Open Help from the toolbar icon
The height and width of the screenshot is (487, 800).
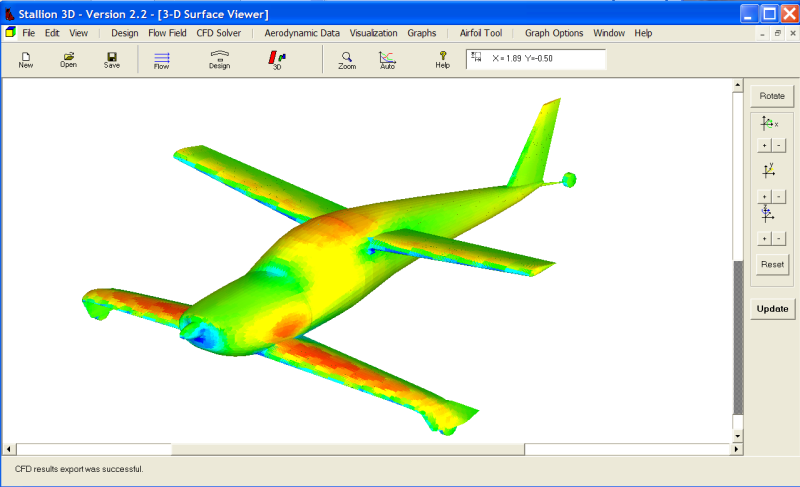point(442,60)
